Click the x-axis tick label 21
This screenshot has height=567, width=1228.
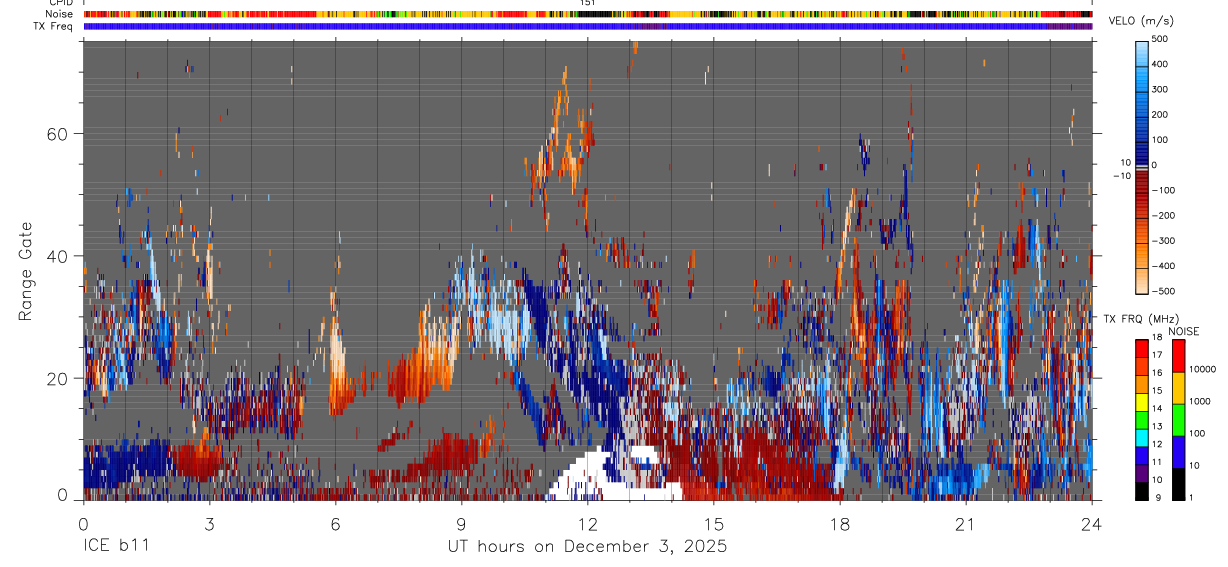[966, 524]
